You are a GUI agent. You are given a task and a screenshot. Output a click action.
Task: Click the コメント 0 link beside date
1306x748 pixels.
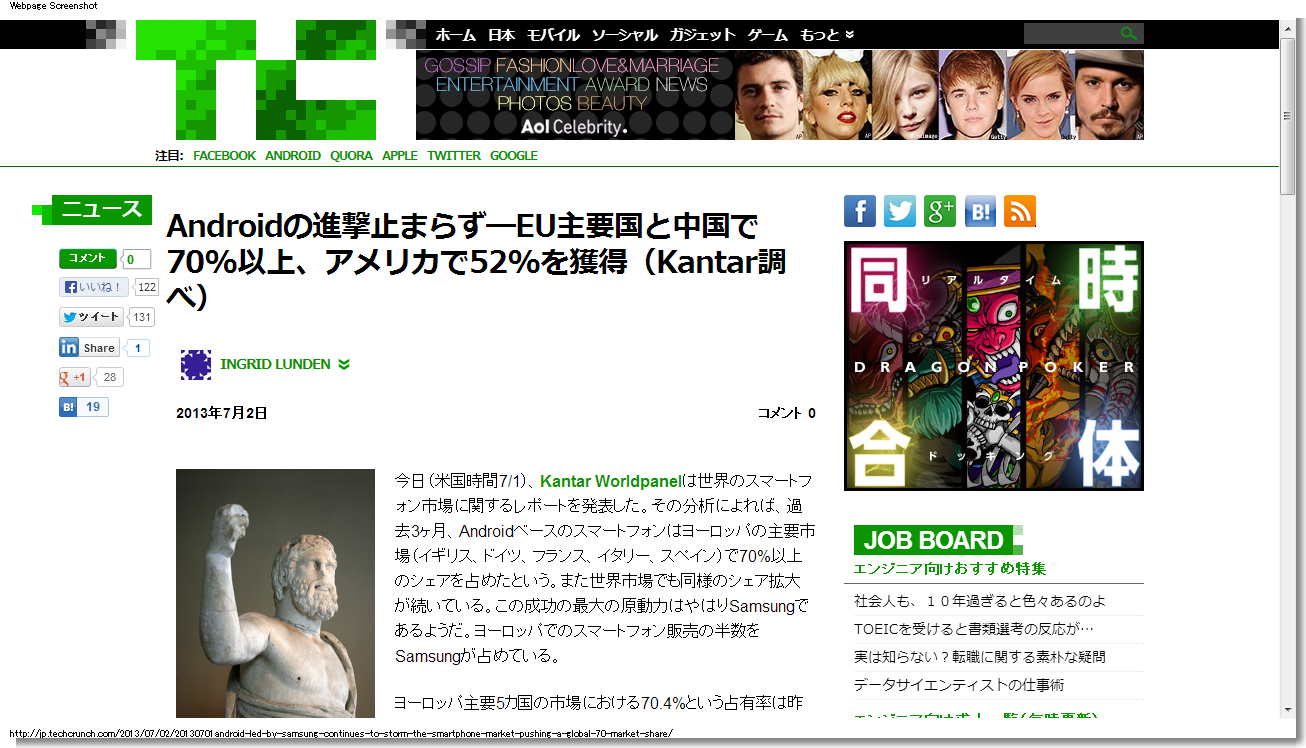coord(786,413)
